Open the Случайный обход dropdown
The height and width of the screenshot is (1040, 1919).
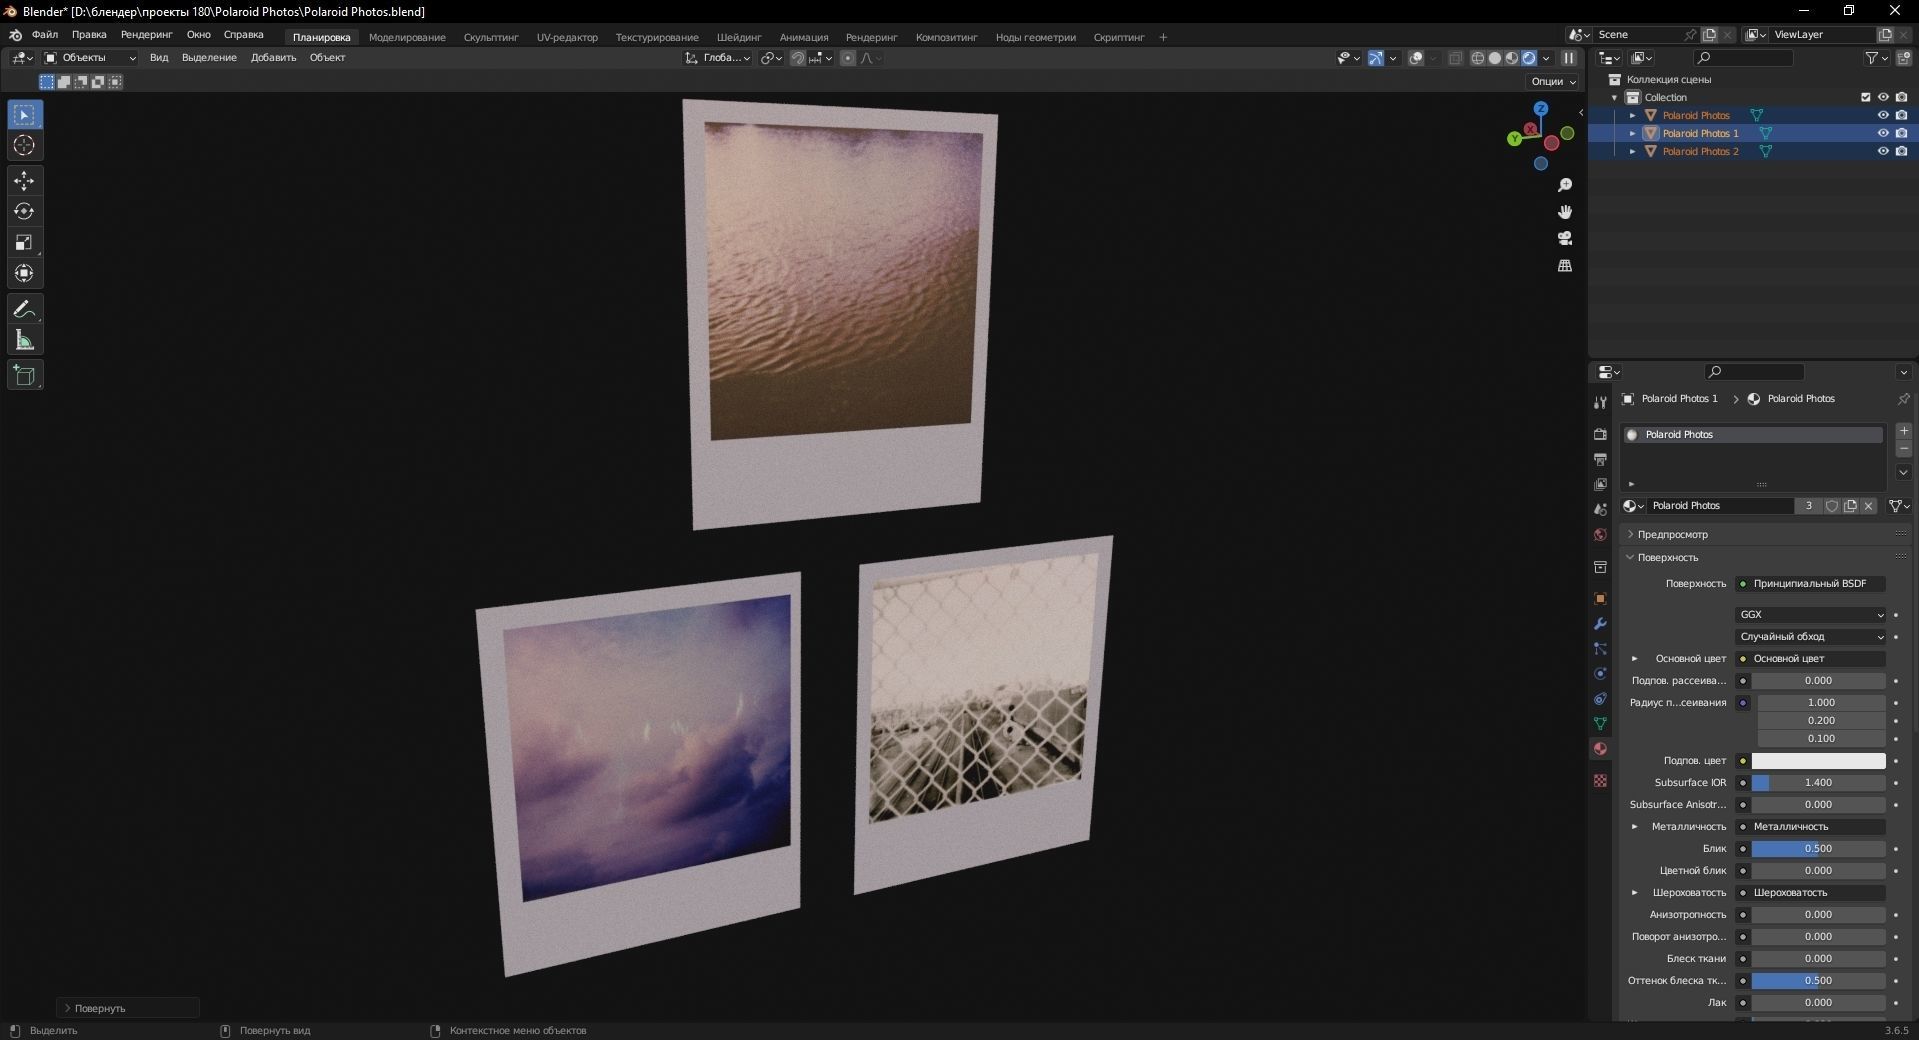1810,637
